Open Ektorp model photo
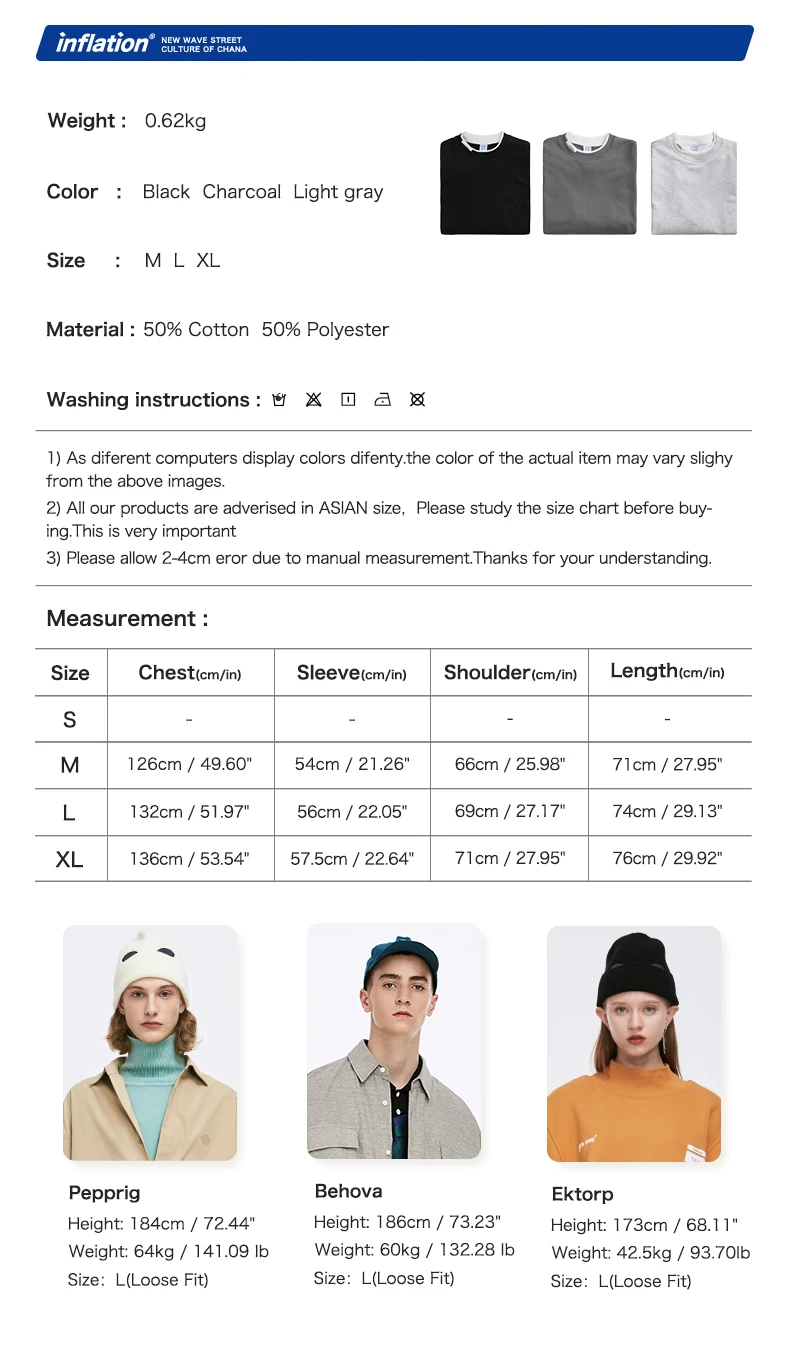Viewport: 790px width, 1361px height. pyautogui.click(x=634, y=1044)
